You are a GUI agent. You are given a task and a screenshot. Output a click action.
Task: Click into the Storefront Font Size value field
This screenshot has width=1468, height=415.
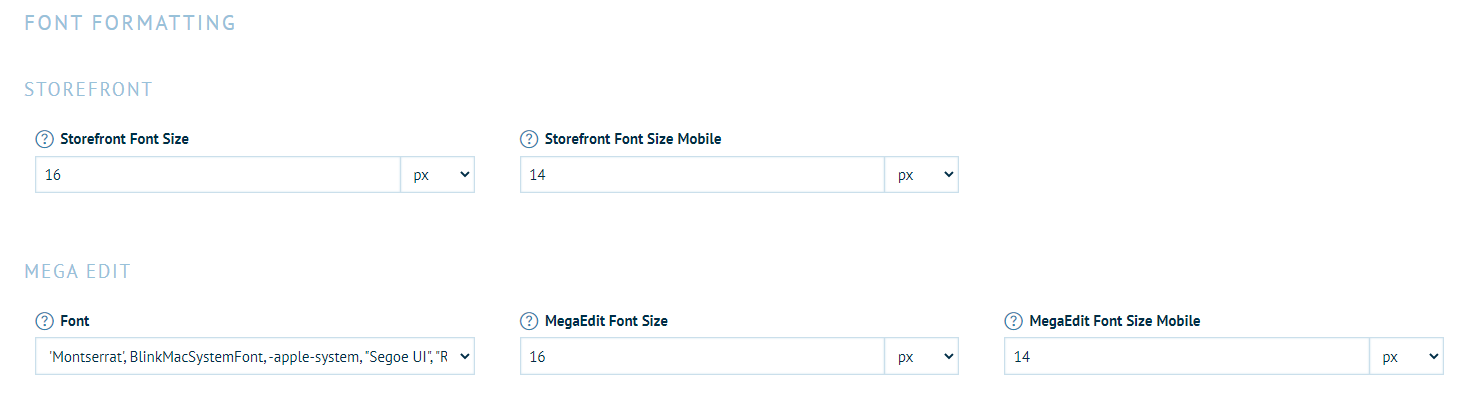[218, 175]
